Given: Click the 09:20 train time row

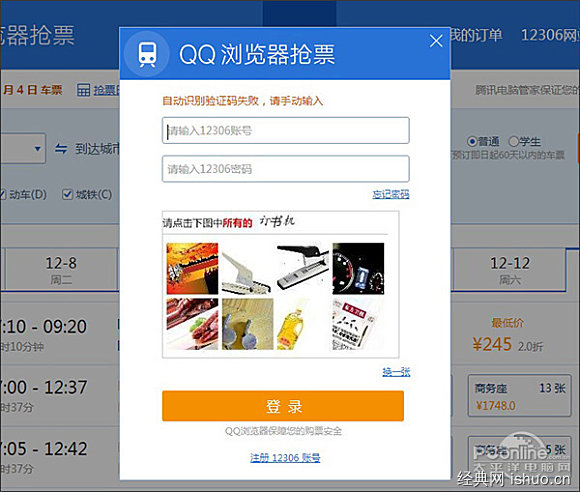Looking at the screenshot, I should pyautogui.click(x=43, y=327).
